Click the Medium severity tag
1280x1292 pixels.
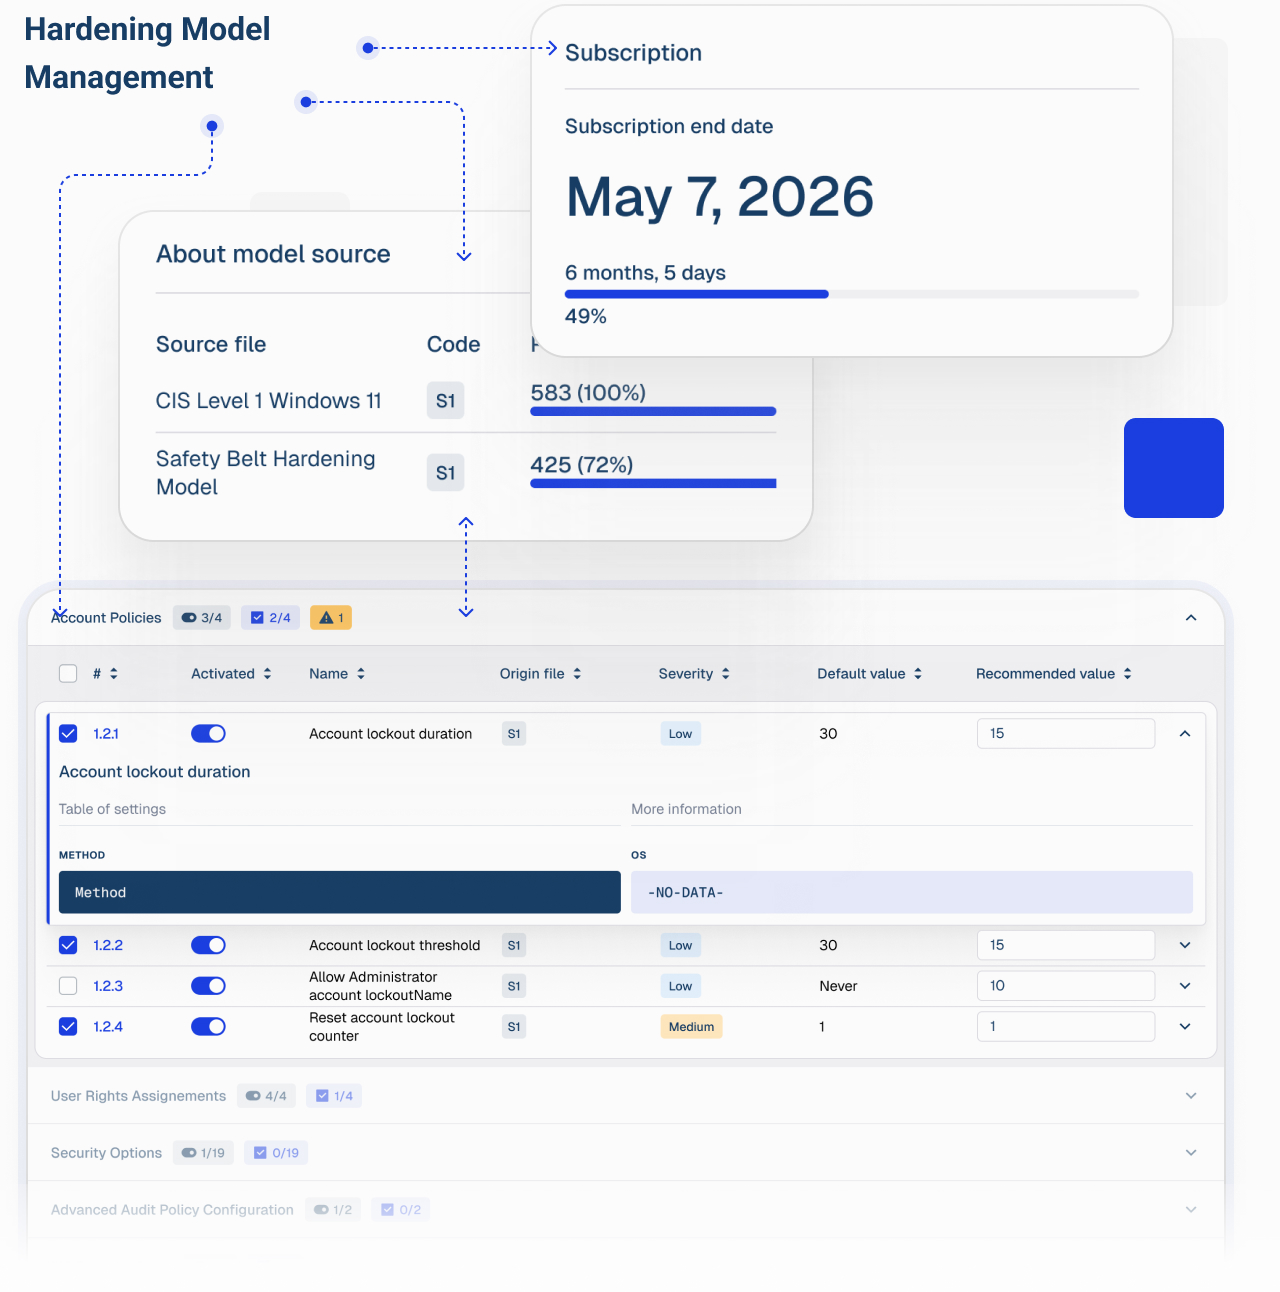point(691,1027)
